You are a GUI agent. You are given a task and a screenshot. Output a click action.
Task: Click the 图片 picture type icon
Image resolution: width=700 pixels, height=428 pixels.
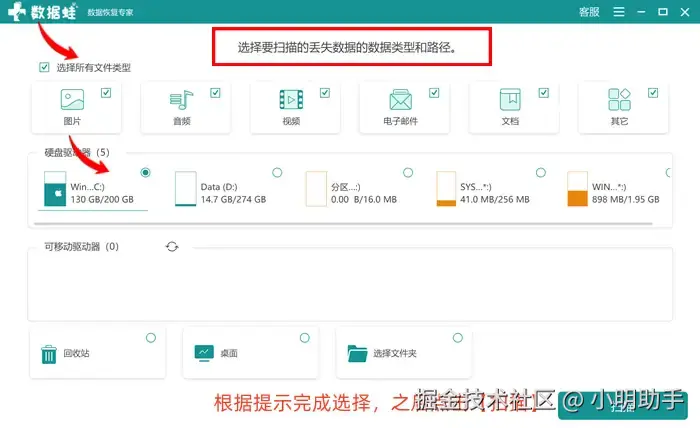72,100
